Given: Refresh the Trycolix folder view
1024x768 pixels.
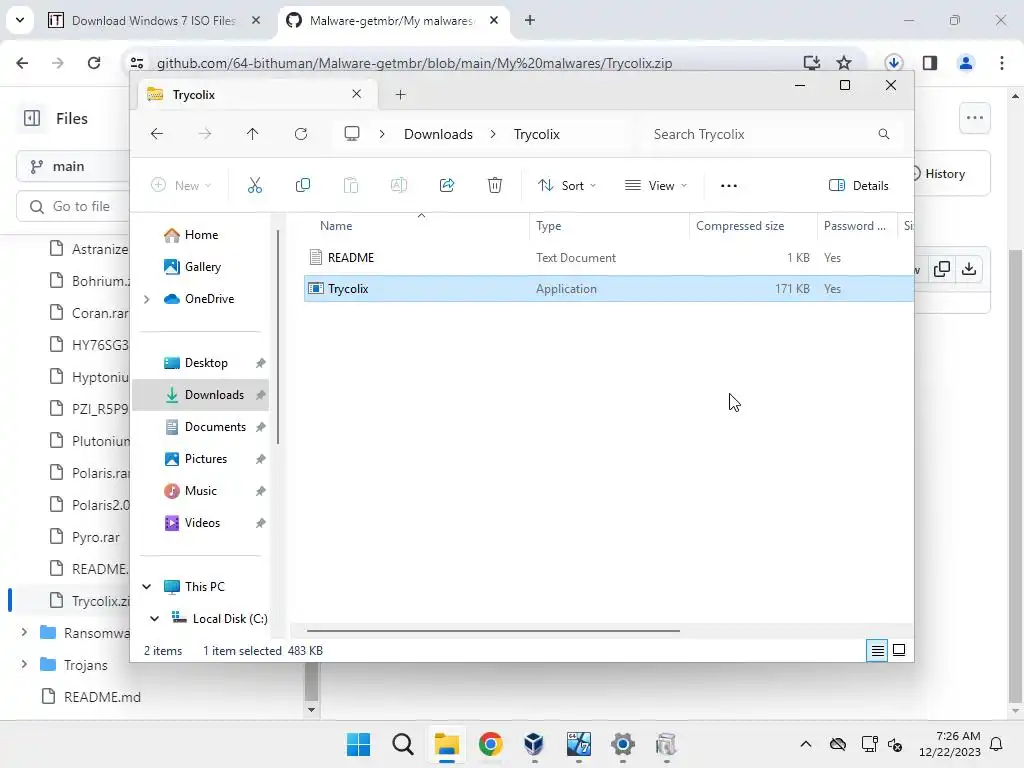Looking at the screenshot, I should click(x=301, y=134).
